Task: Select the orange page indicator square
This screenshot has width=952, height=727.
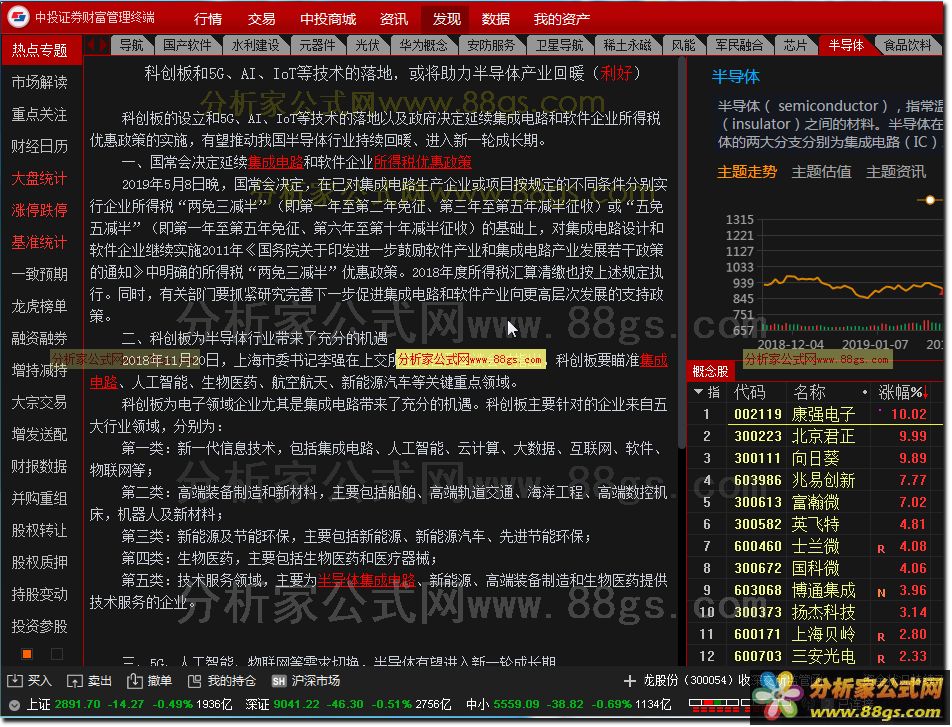Action: point(27,654)
